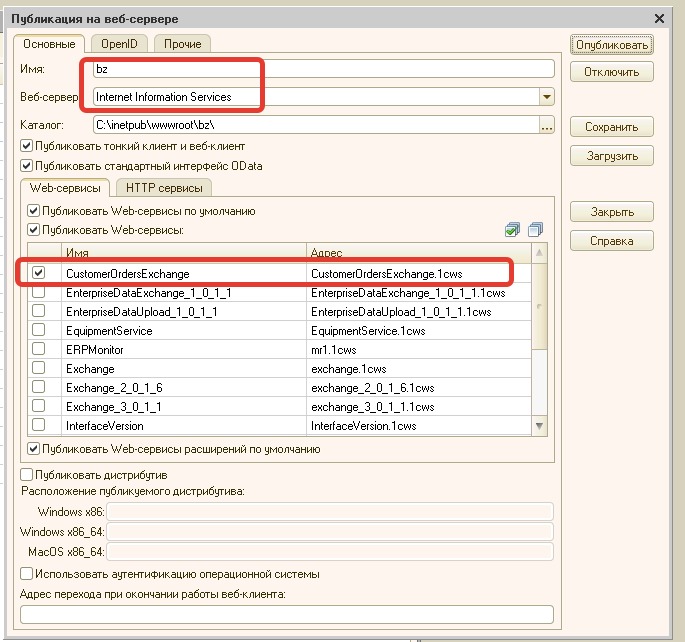Image resolution: width=685 pixels, height=642 pixels.
Task: Switch to HTTP сервисы tab
Action: pyautogui.click(x=162, y=188)
